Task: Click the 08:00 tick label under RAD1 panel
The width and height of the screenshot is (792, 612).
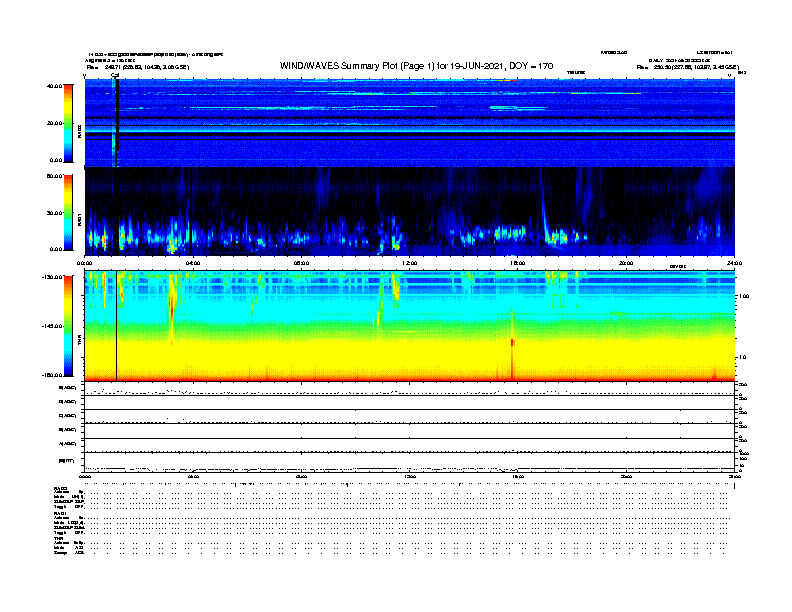Action: (x=302, y=263)
